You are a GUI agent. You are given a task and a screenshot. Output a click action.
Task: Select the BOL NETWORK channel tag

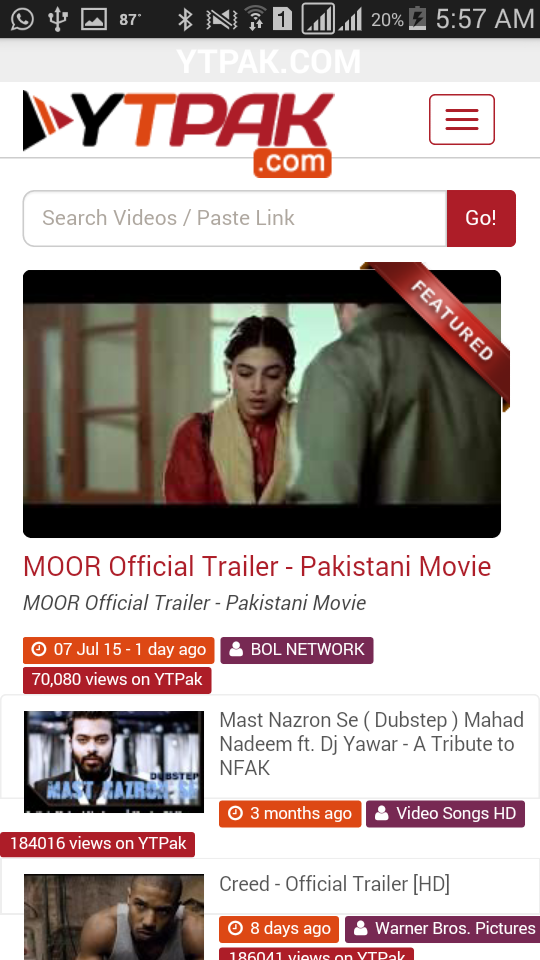point(297,650)
